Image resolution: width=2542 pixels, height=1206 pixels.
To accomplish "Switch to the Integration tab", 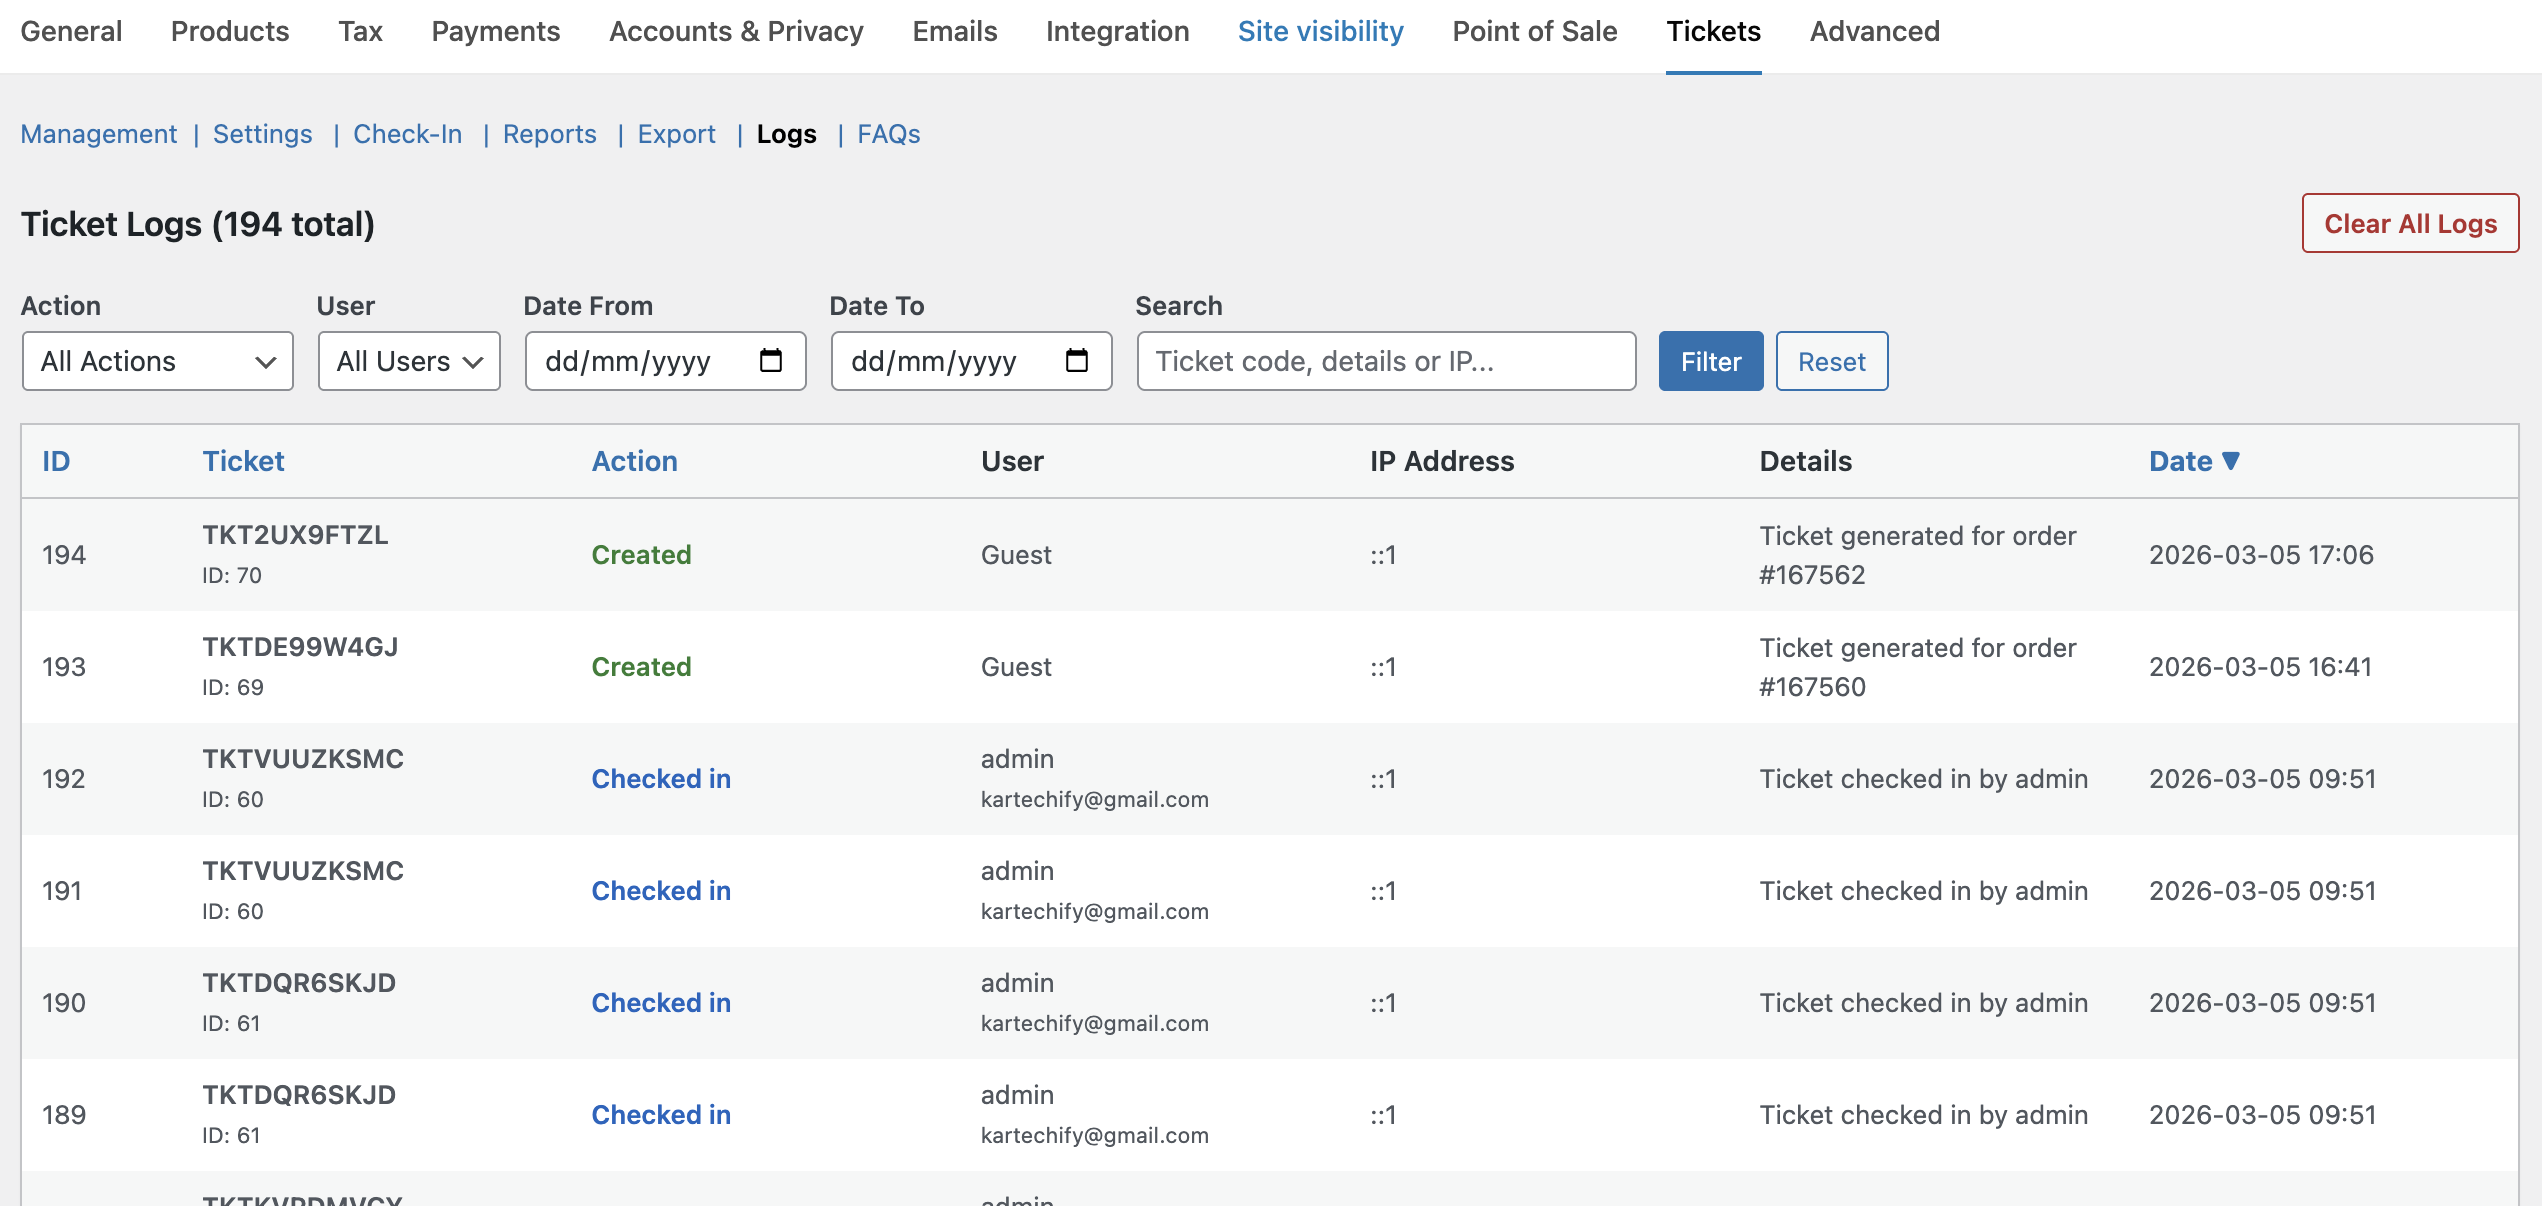I will (1118, 32).
